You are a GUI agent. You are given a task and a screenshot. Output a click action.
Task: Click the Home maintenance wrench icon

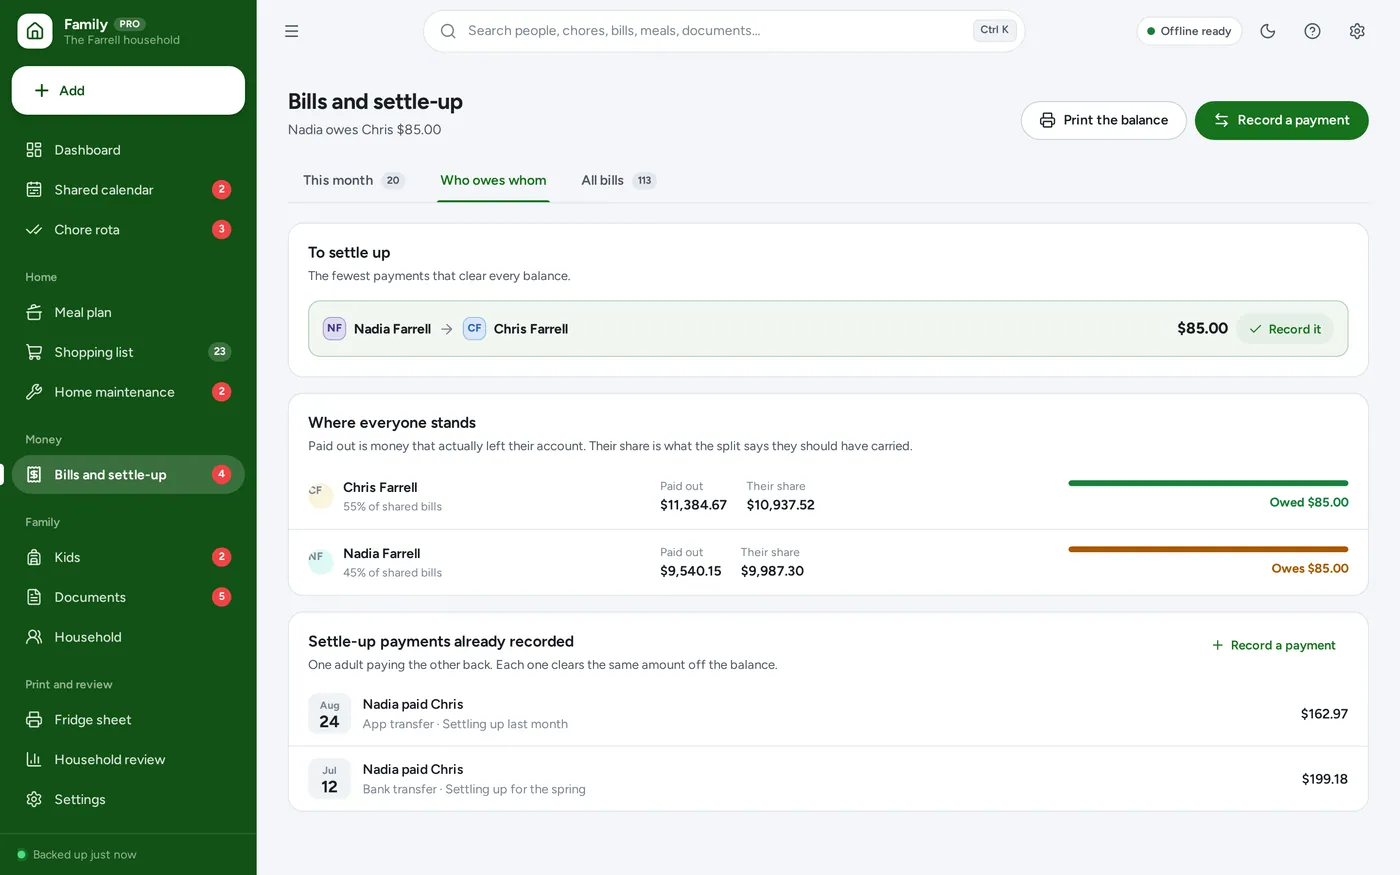[x=34, y=392]
